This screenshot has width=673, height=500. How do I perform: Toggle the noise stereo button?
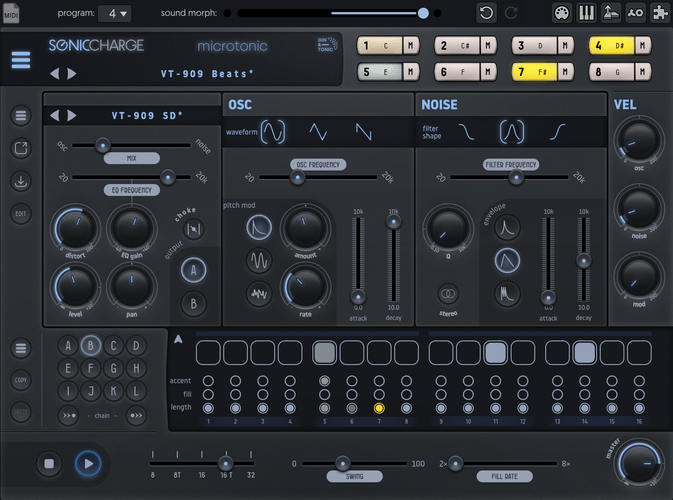pyautogui.click(x=448, y=294)
